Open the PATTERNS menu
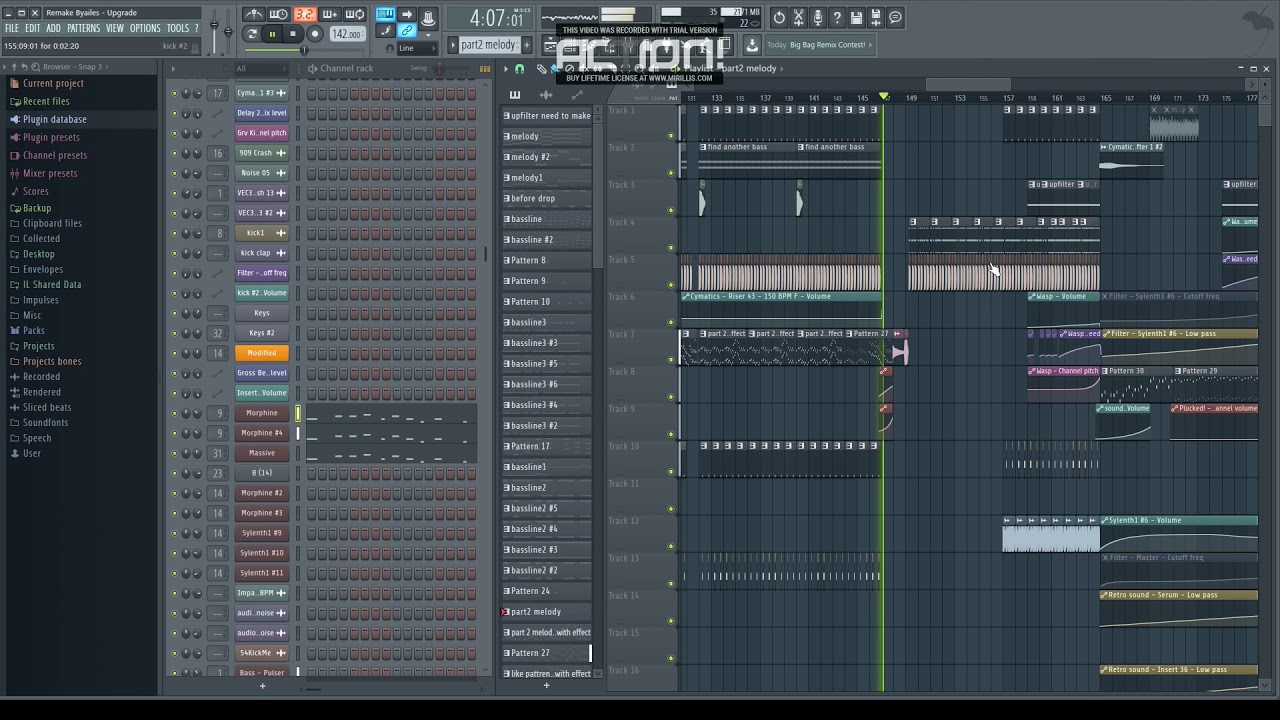 pos(83,28)
